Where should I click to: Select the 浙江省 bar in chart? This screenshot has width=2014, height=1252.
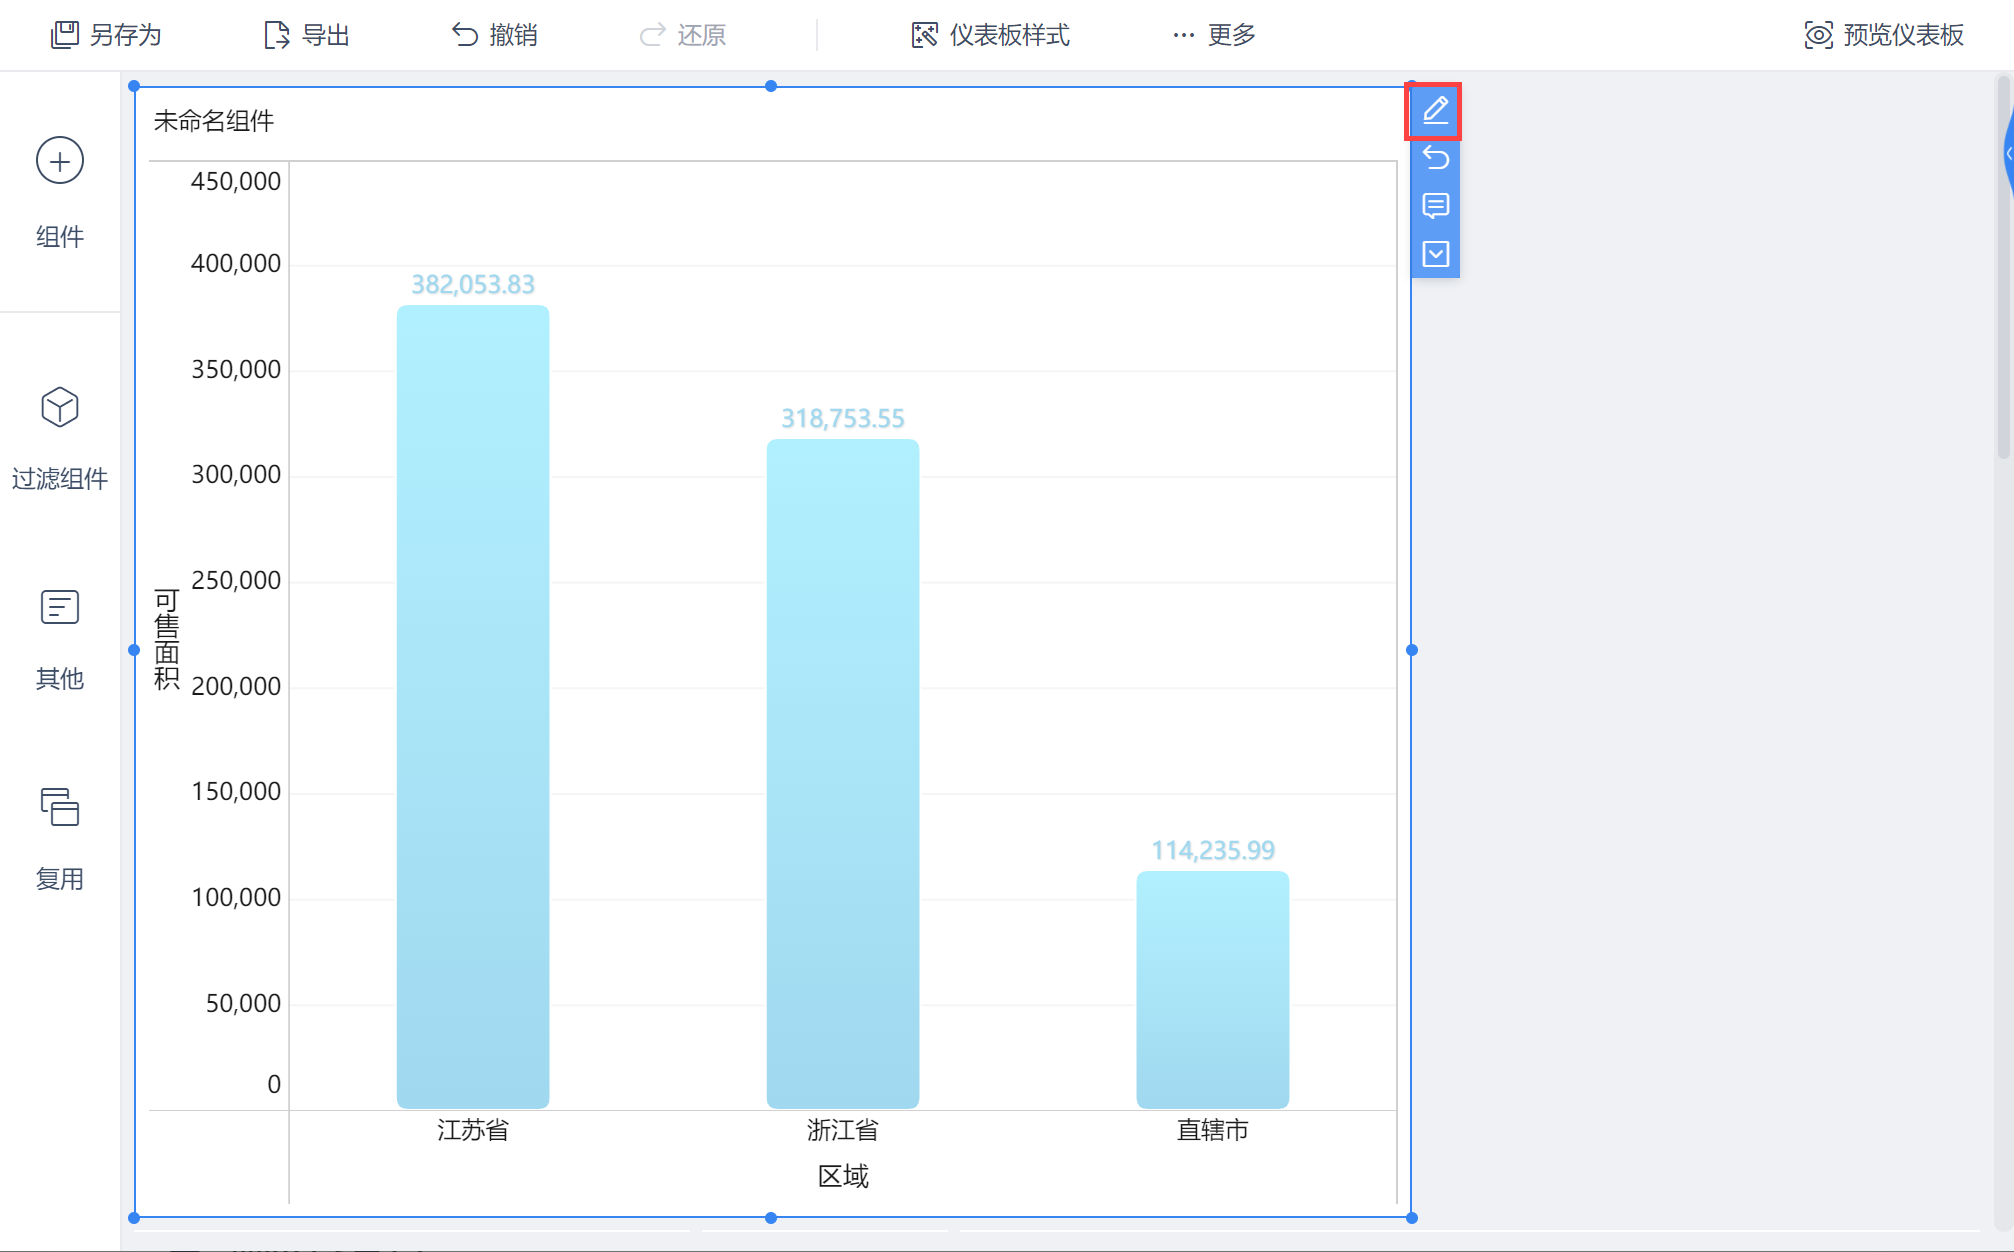[842, 772]
